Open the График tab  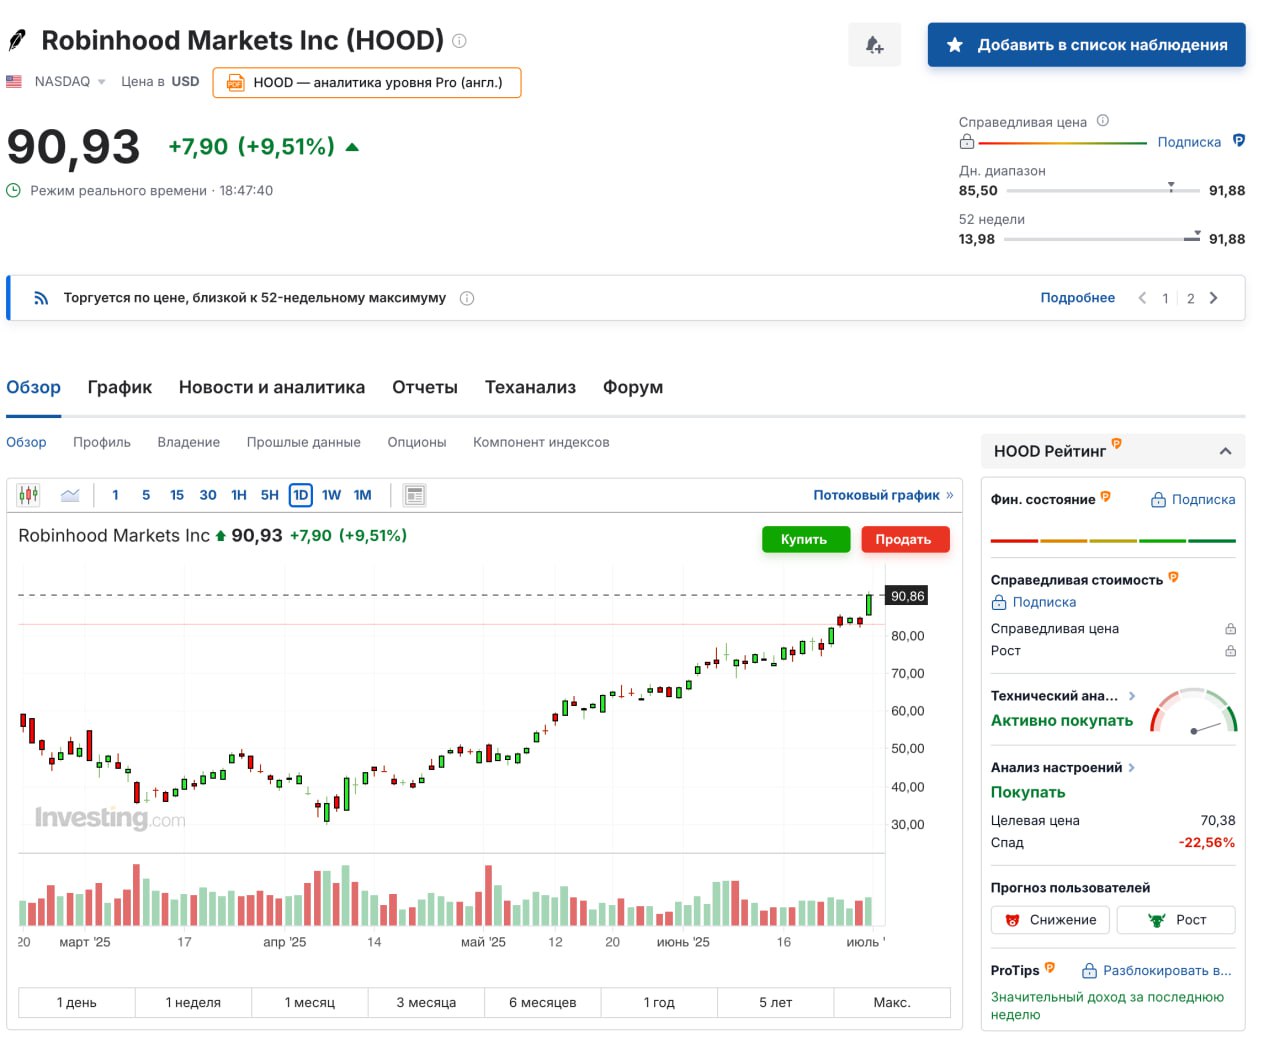pos(120,388)
